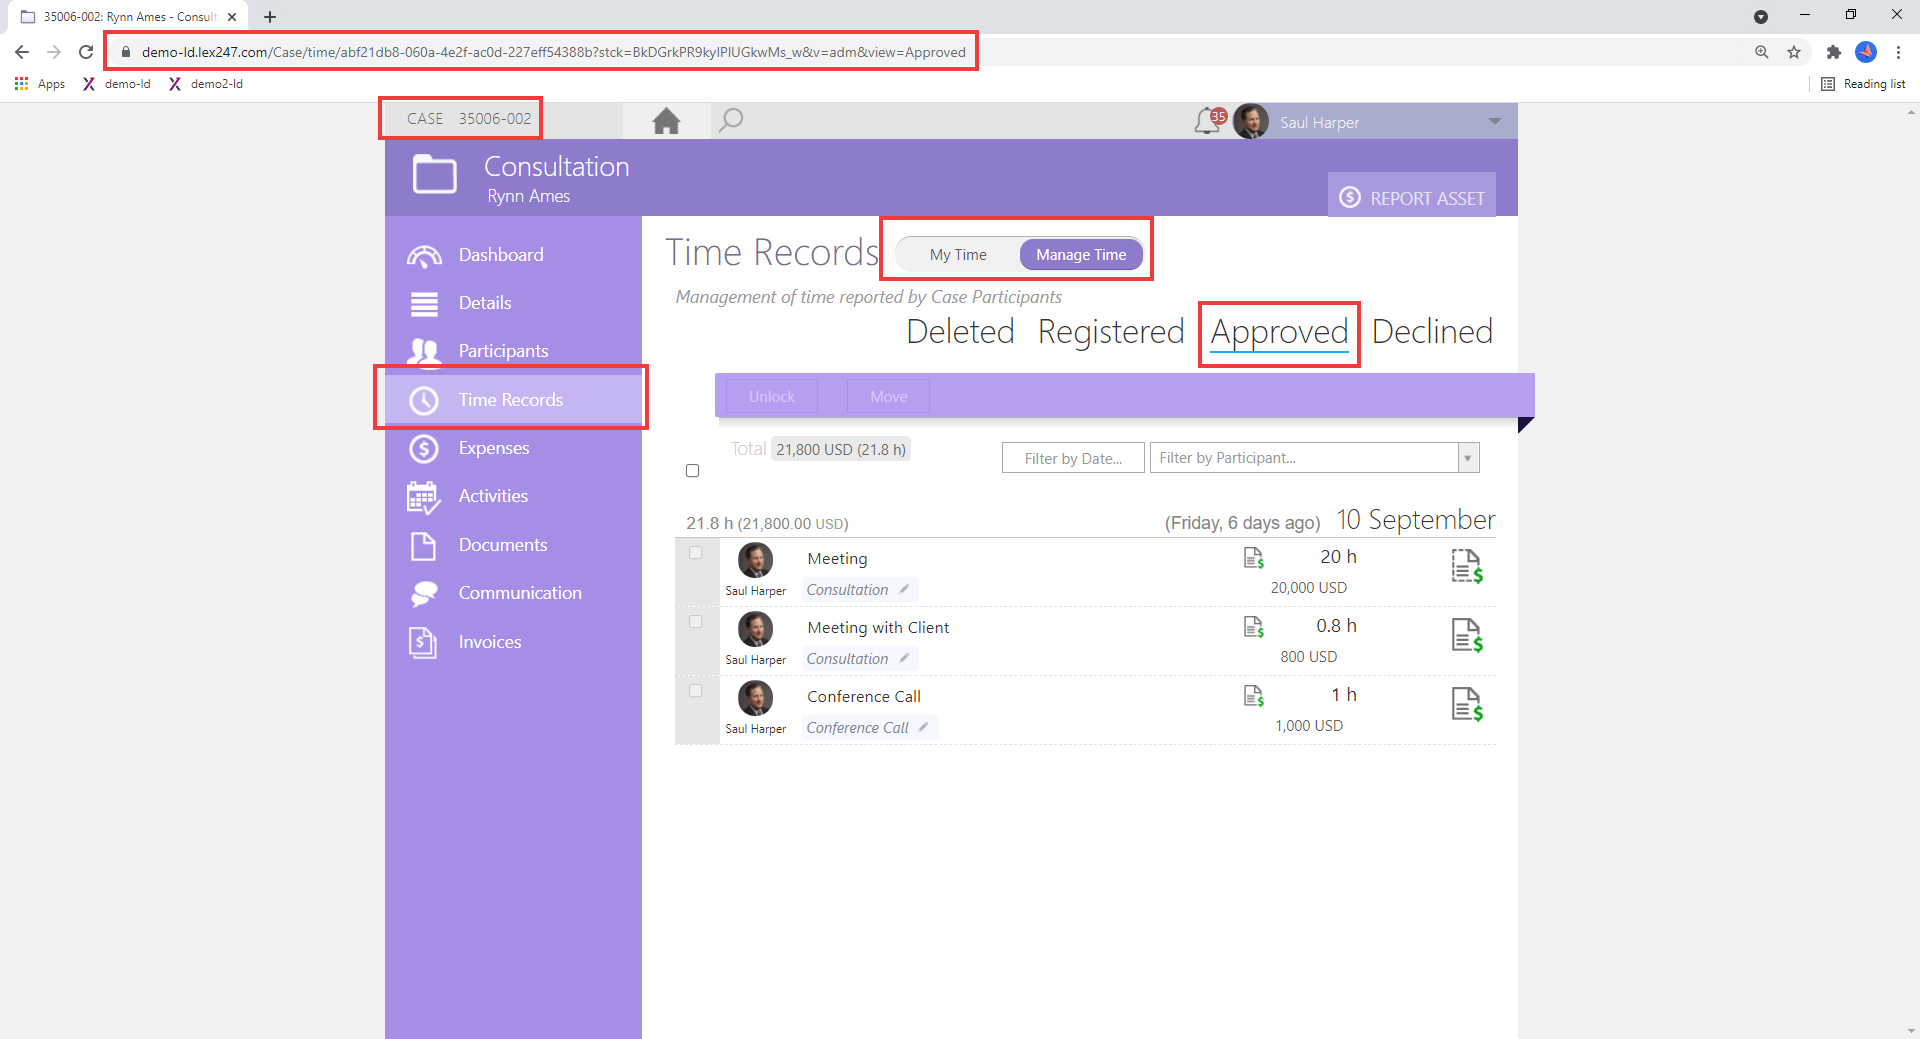1920x1039 pixels.
Task: Open the search magnifier icon
Action: [x=731, y=120]
